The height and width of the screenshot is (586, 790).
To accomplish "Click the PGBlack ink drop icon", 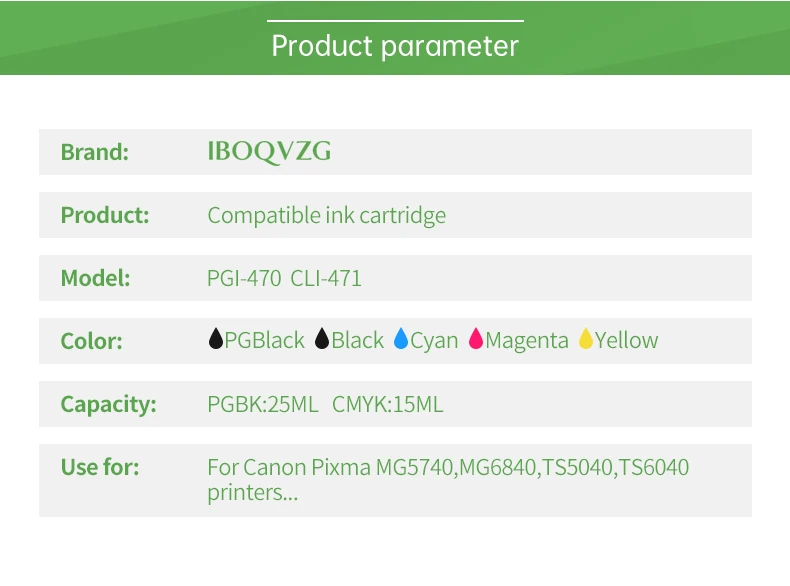I will pyautogui.click(x=215, y=340).
